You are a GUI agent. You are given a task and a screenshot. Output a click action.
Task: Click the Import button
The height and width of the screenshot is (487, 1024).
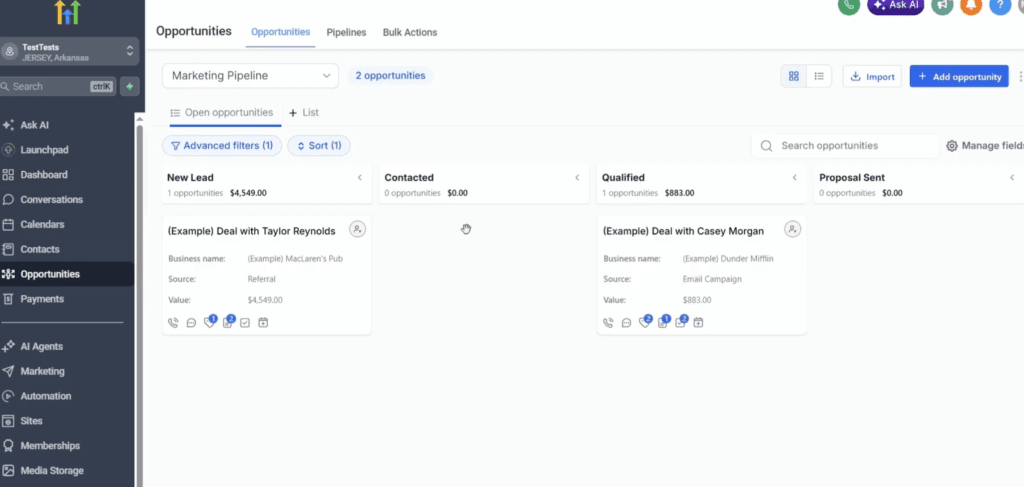pos(872,76)
